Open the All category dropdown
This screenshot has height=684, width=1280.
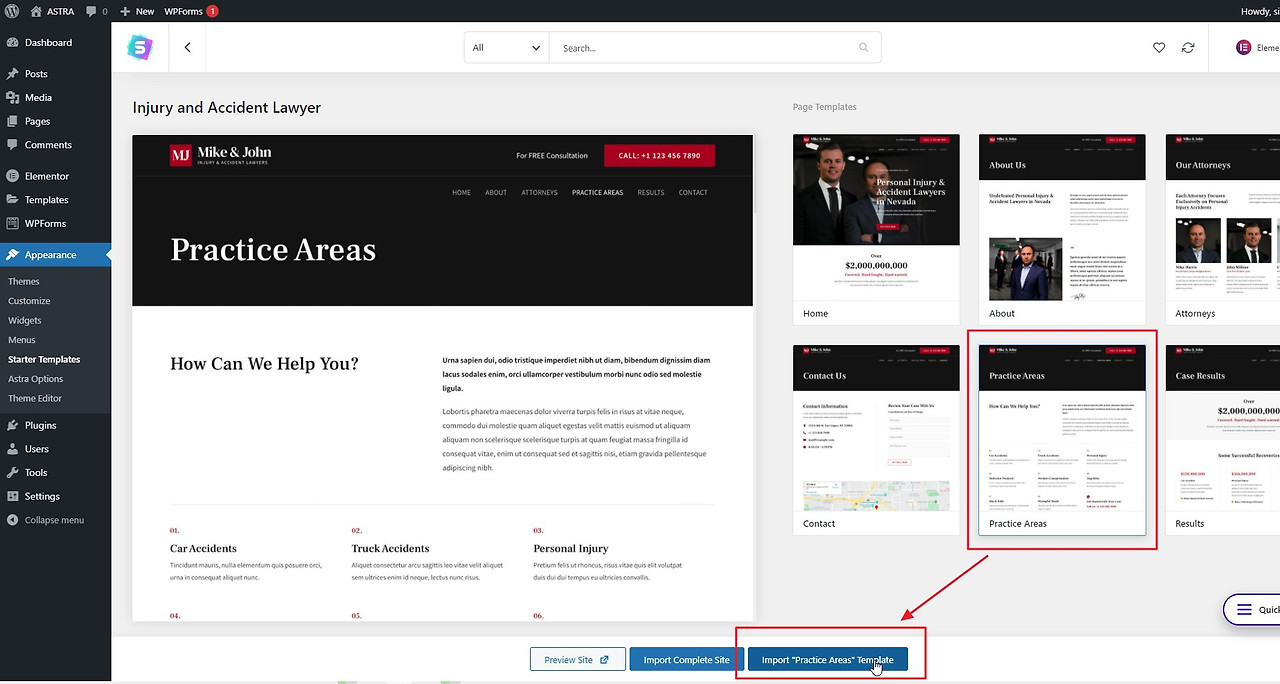coord(507,47)
